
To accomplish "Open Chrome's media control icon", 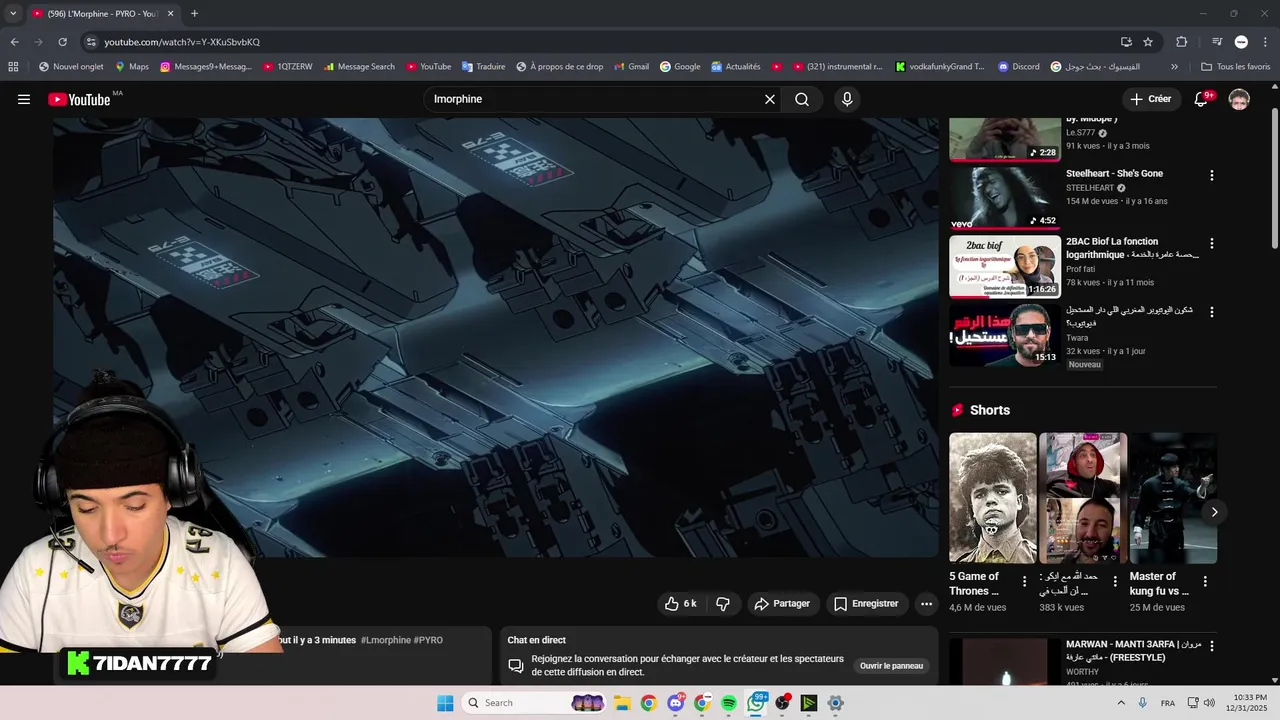I will (1217, 42).
